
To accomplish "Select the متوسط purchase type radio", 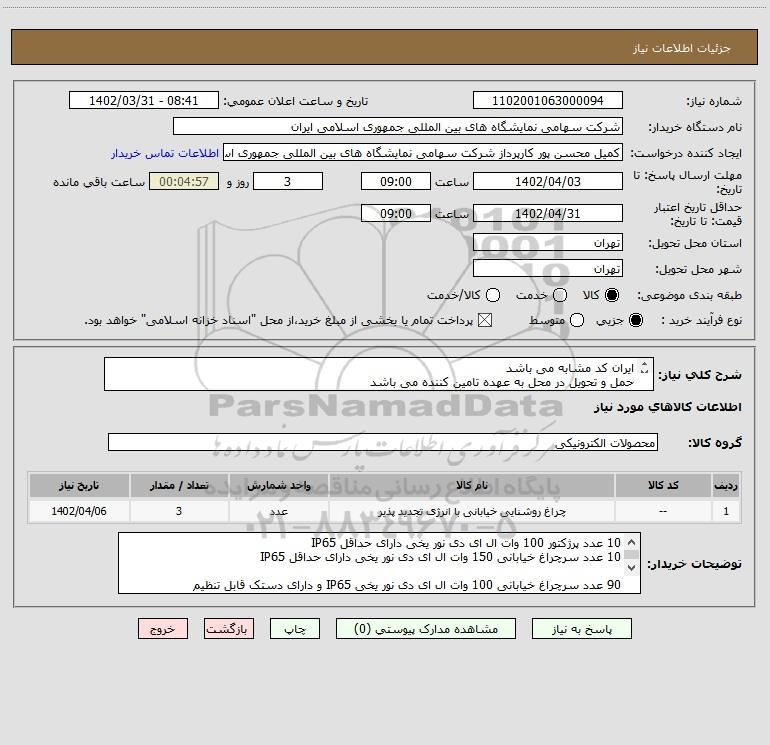I will coord(577,320).
